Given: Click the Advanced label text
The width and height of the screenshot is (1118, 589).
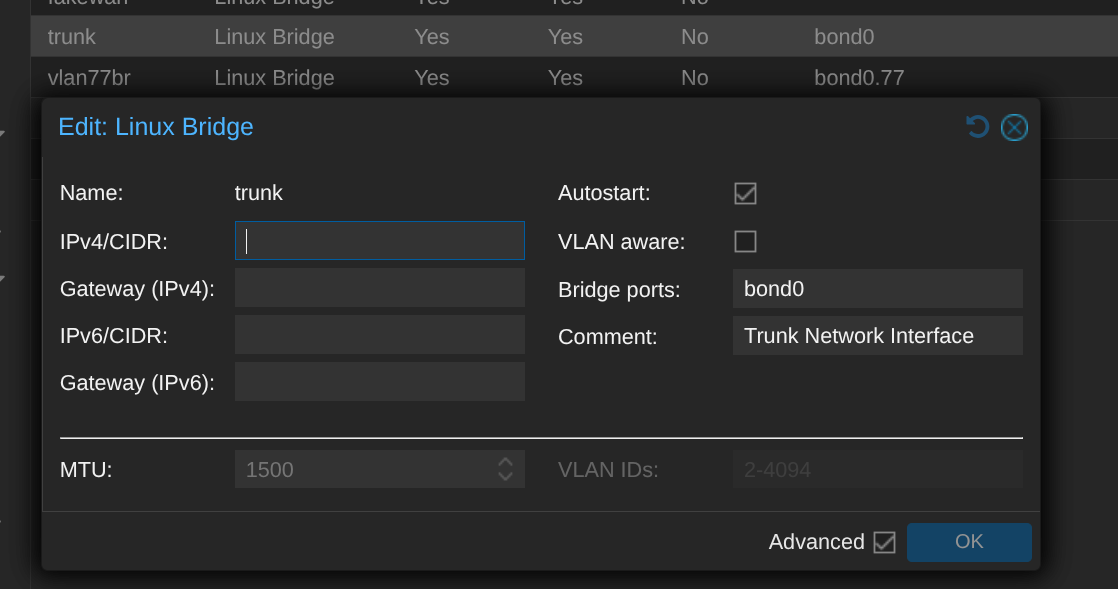Looking at the screenshot, I should click(816, 542).
